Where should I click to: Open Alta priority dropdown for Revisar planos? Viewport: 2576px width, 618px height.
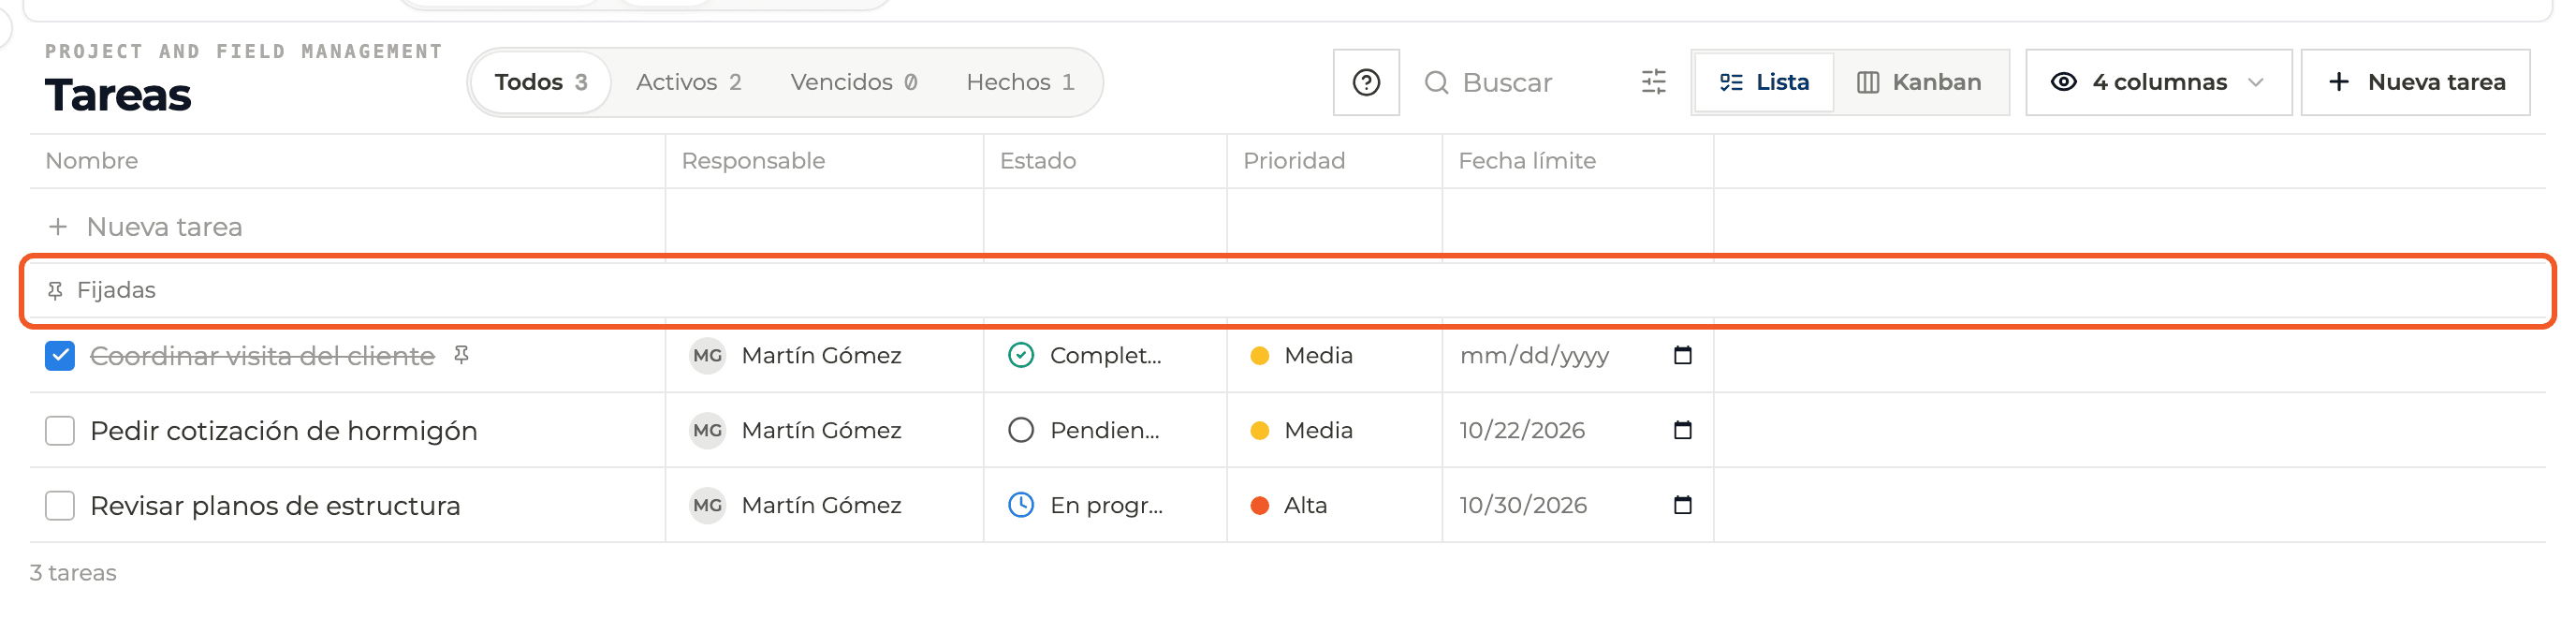click(x=1333, y=505)
